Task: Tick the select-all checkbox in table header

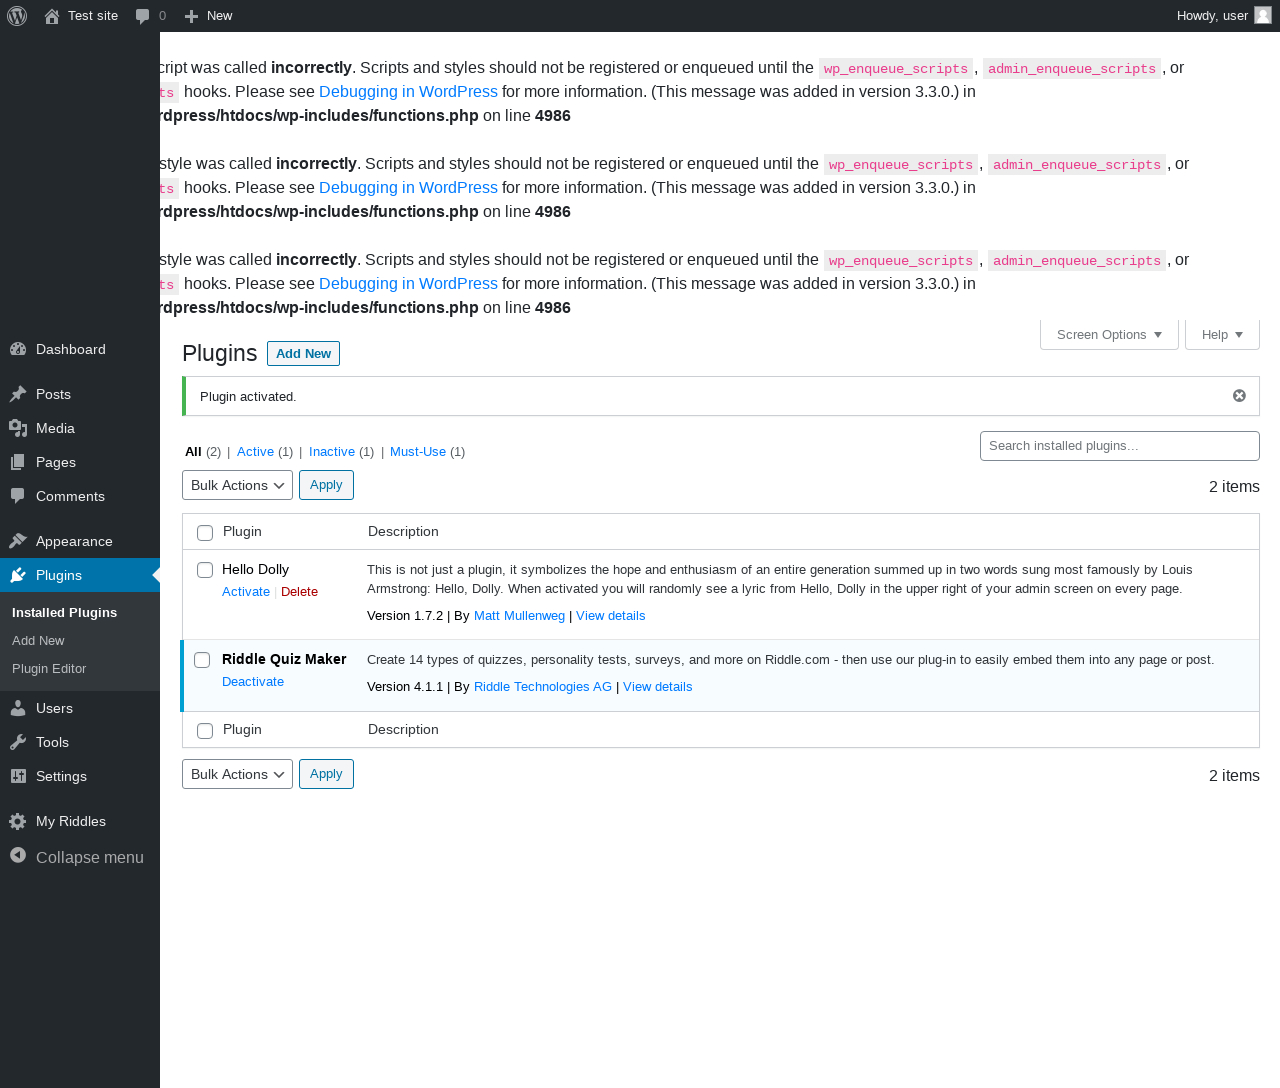Action: coord(205,533)
